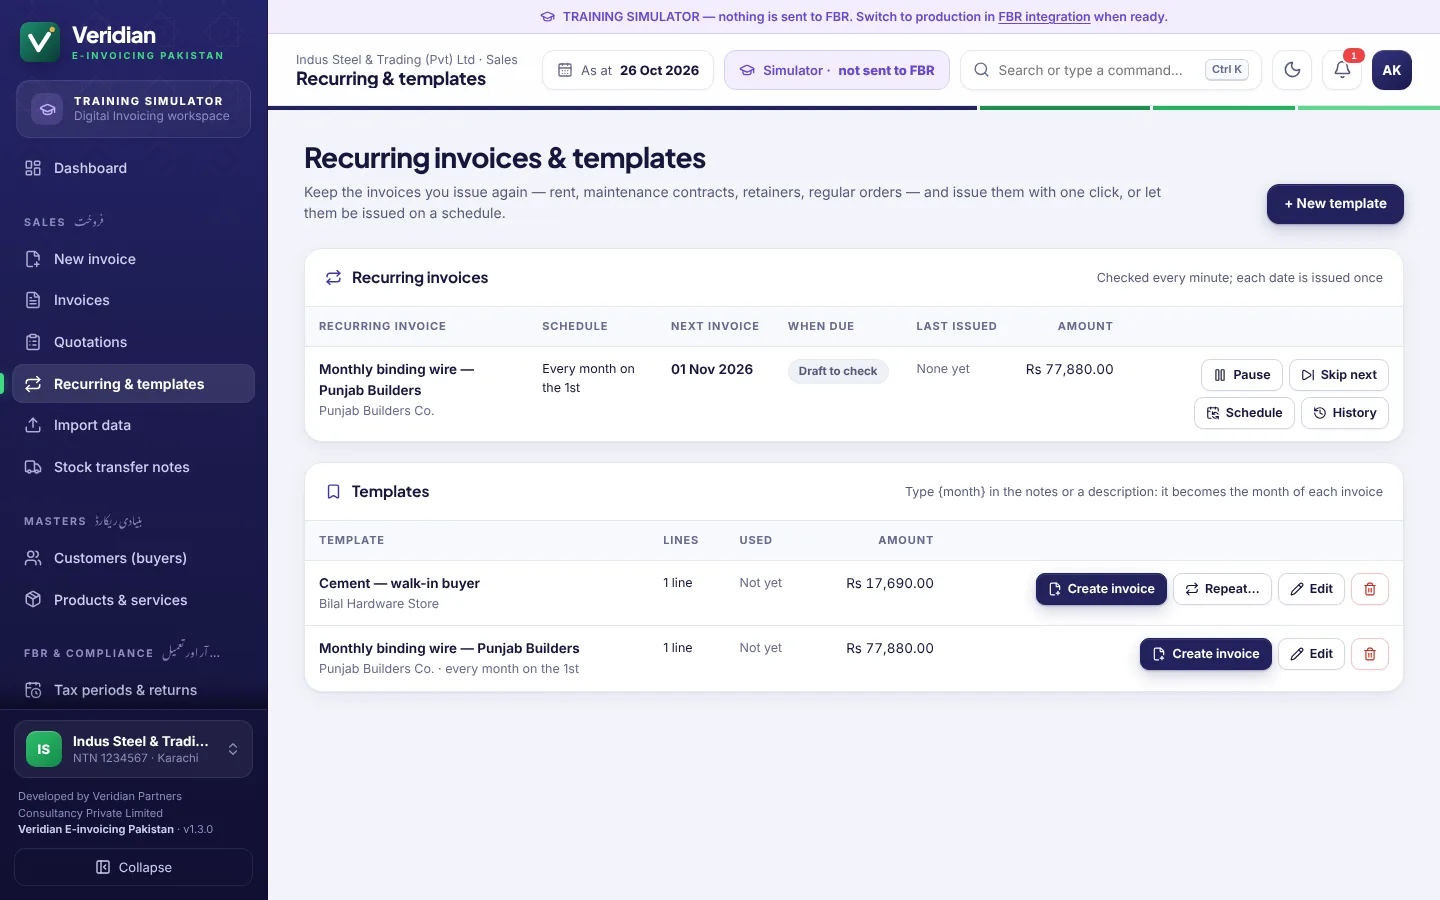Set Repeat for Cement walk-in buyer template

(x=1223, y=589)
